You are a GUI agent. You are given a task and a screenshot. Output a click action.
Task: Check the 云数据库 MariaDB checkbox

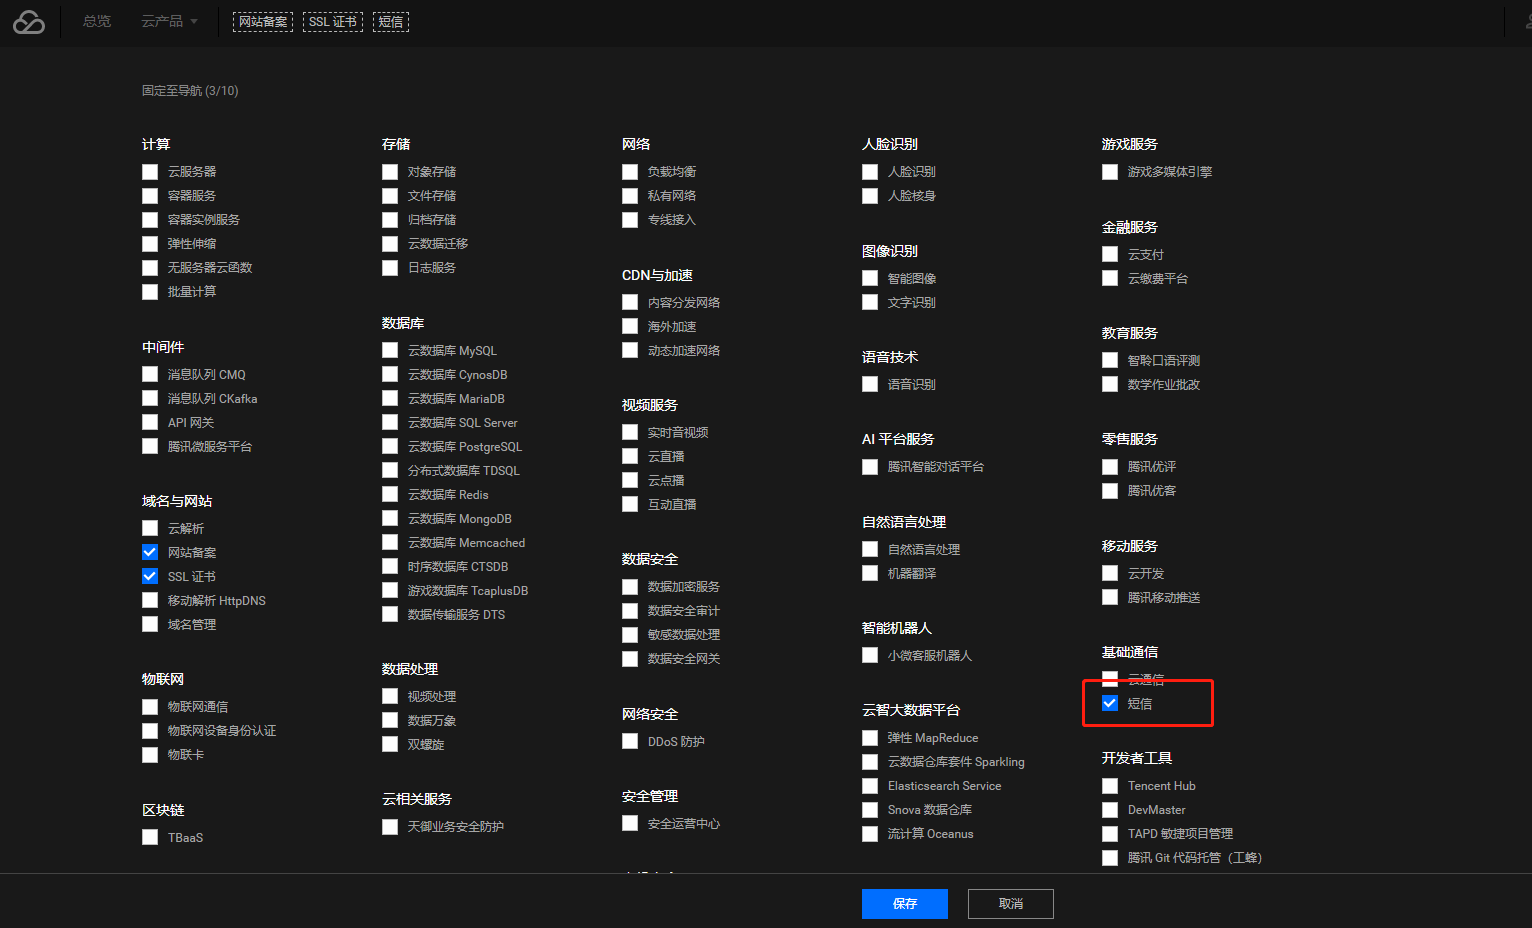click(x=390, y=398)
